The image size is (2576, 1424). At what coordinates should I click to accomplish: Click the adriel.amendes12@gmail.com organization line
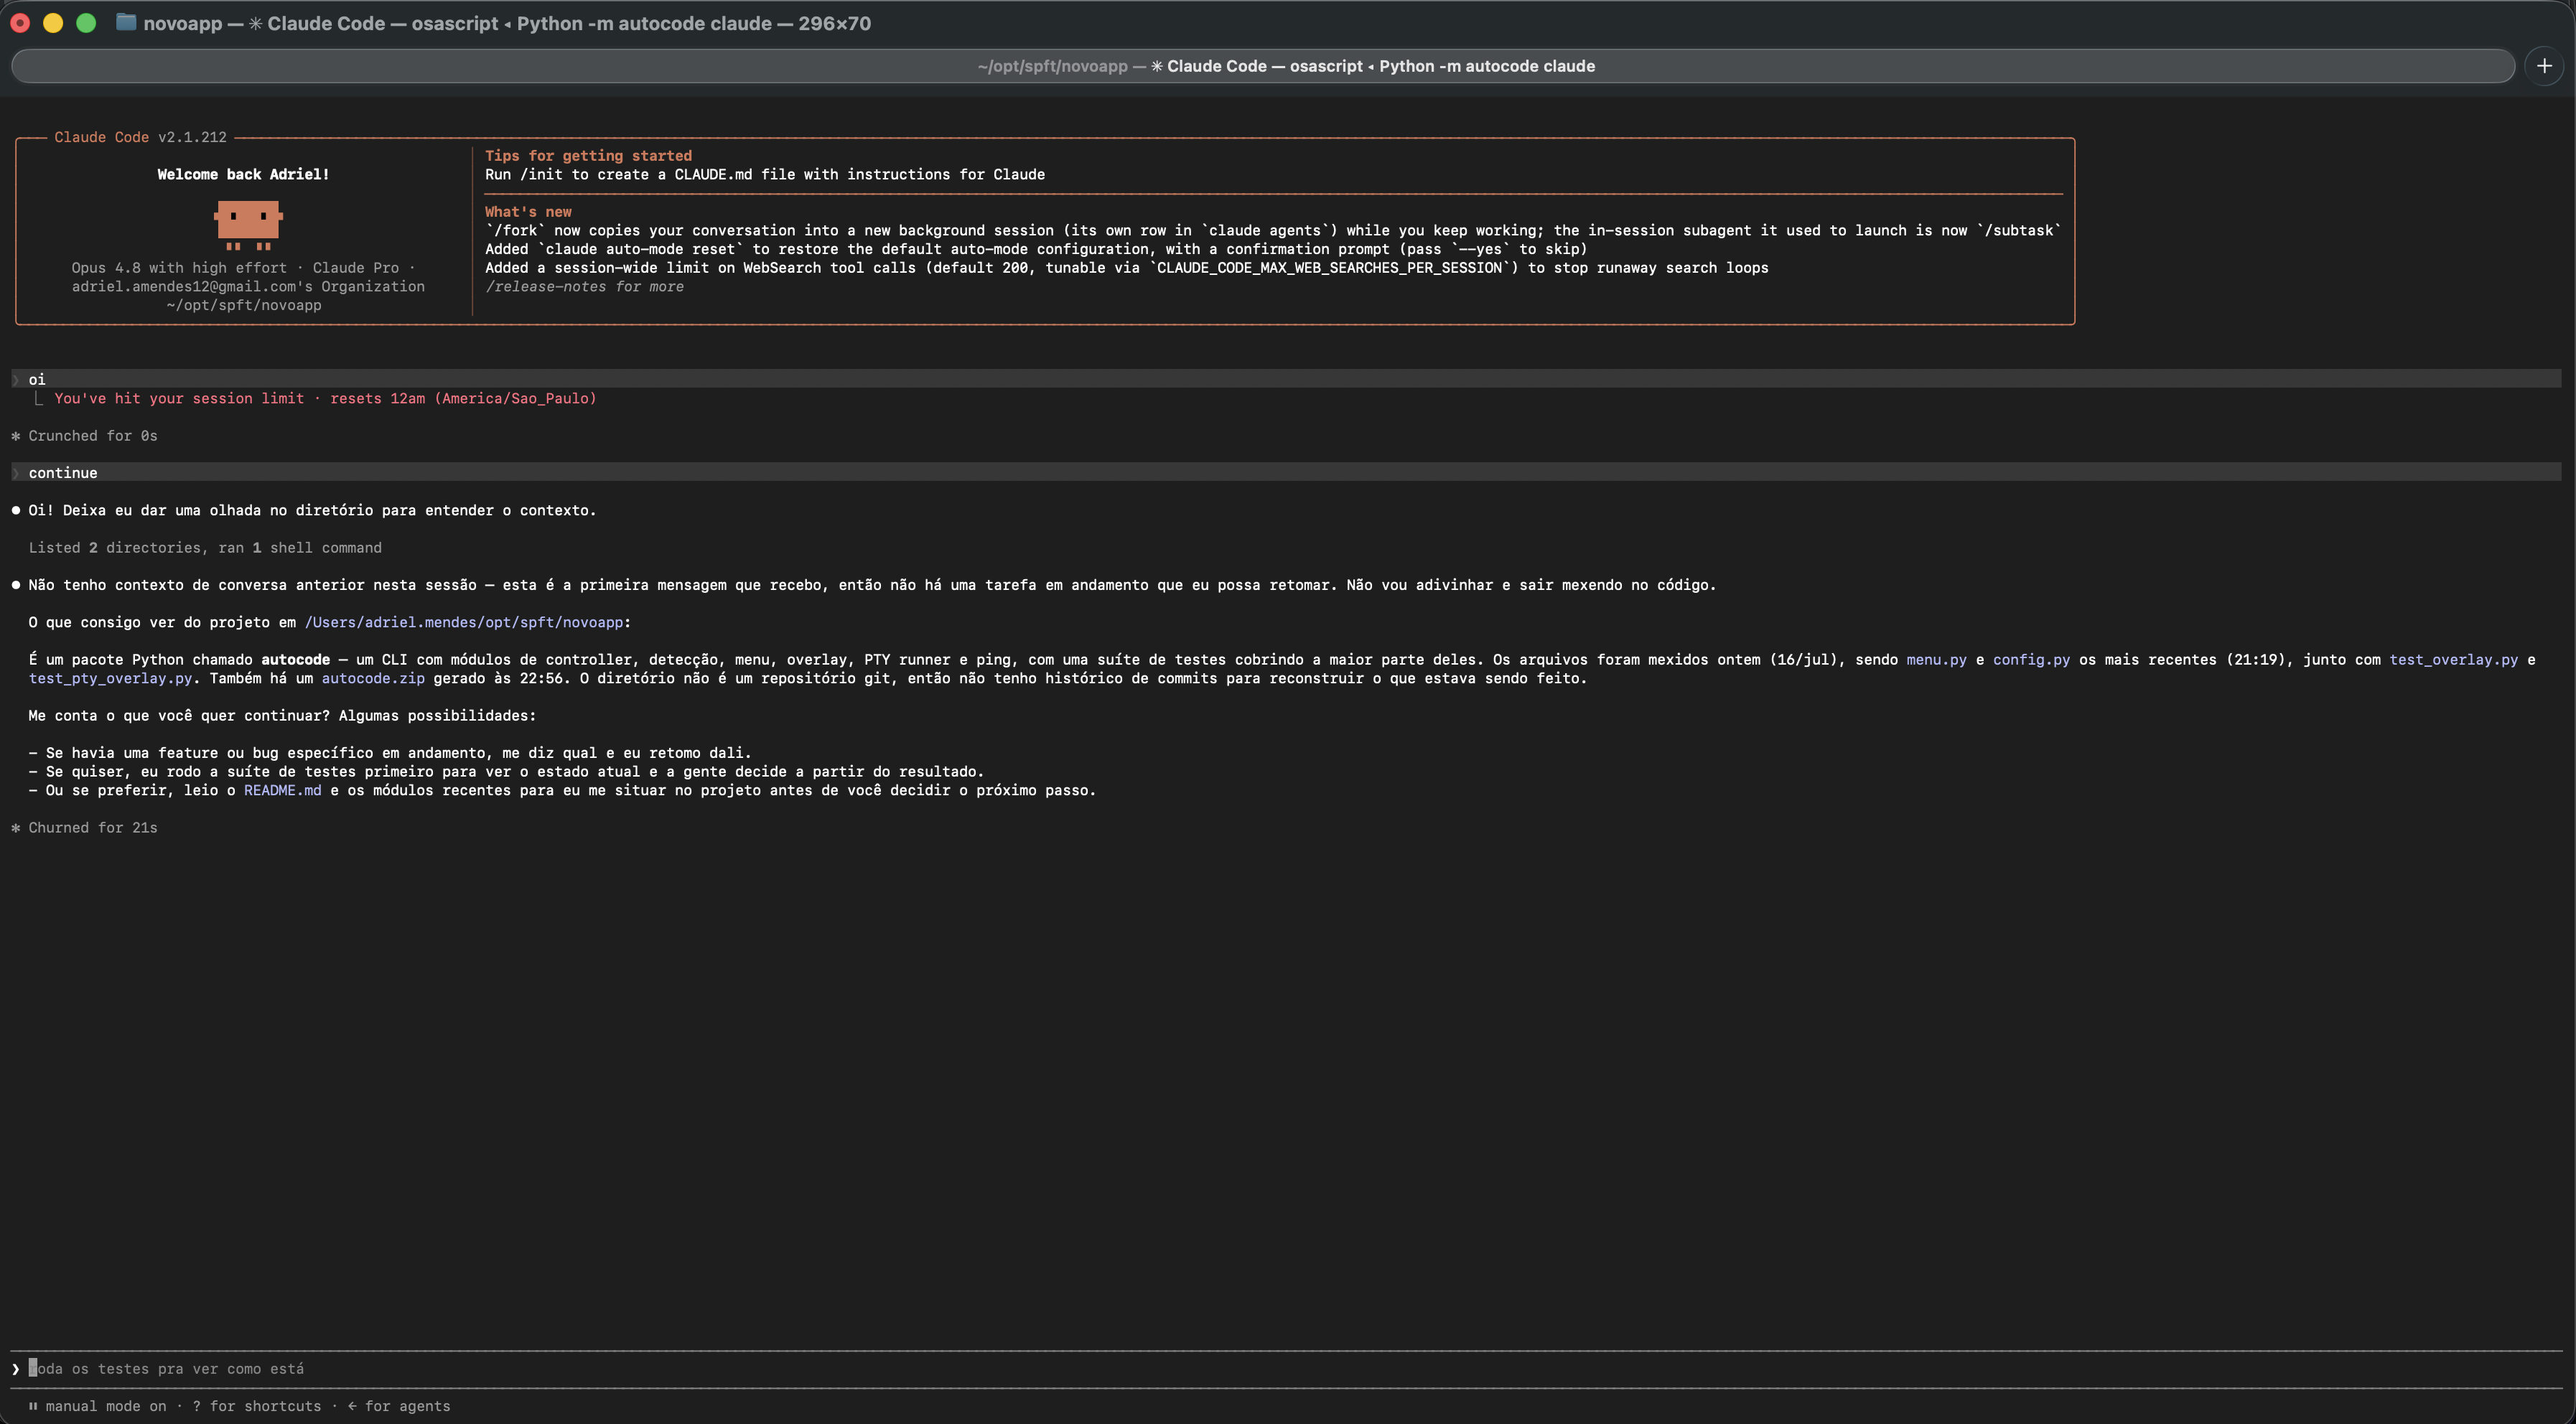pyautogui.click(x=248, y=286)
